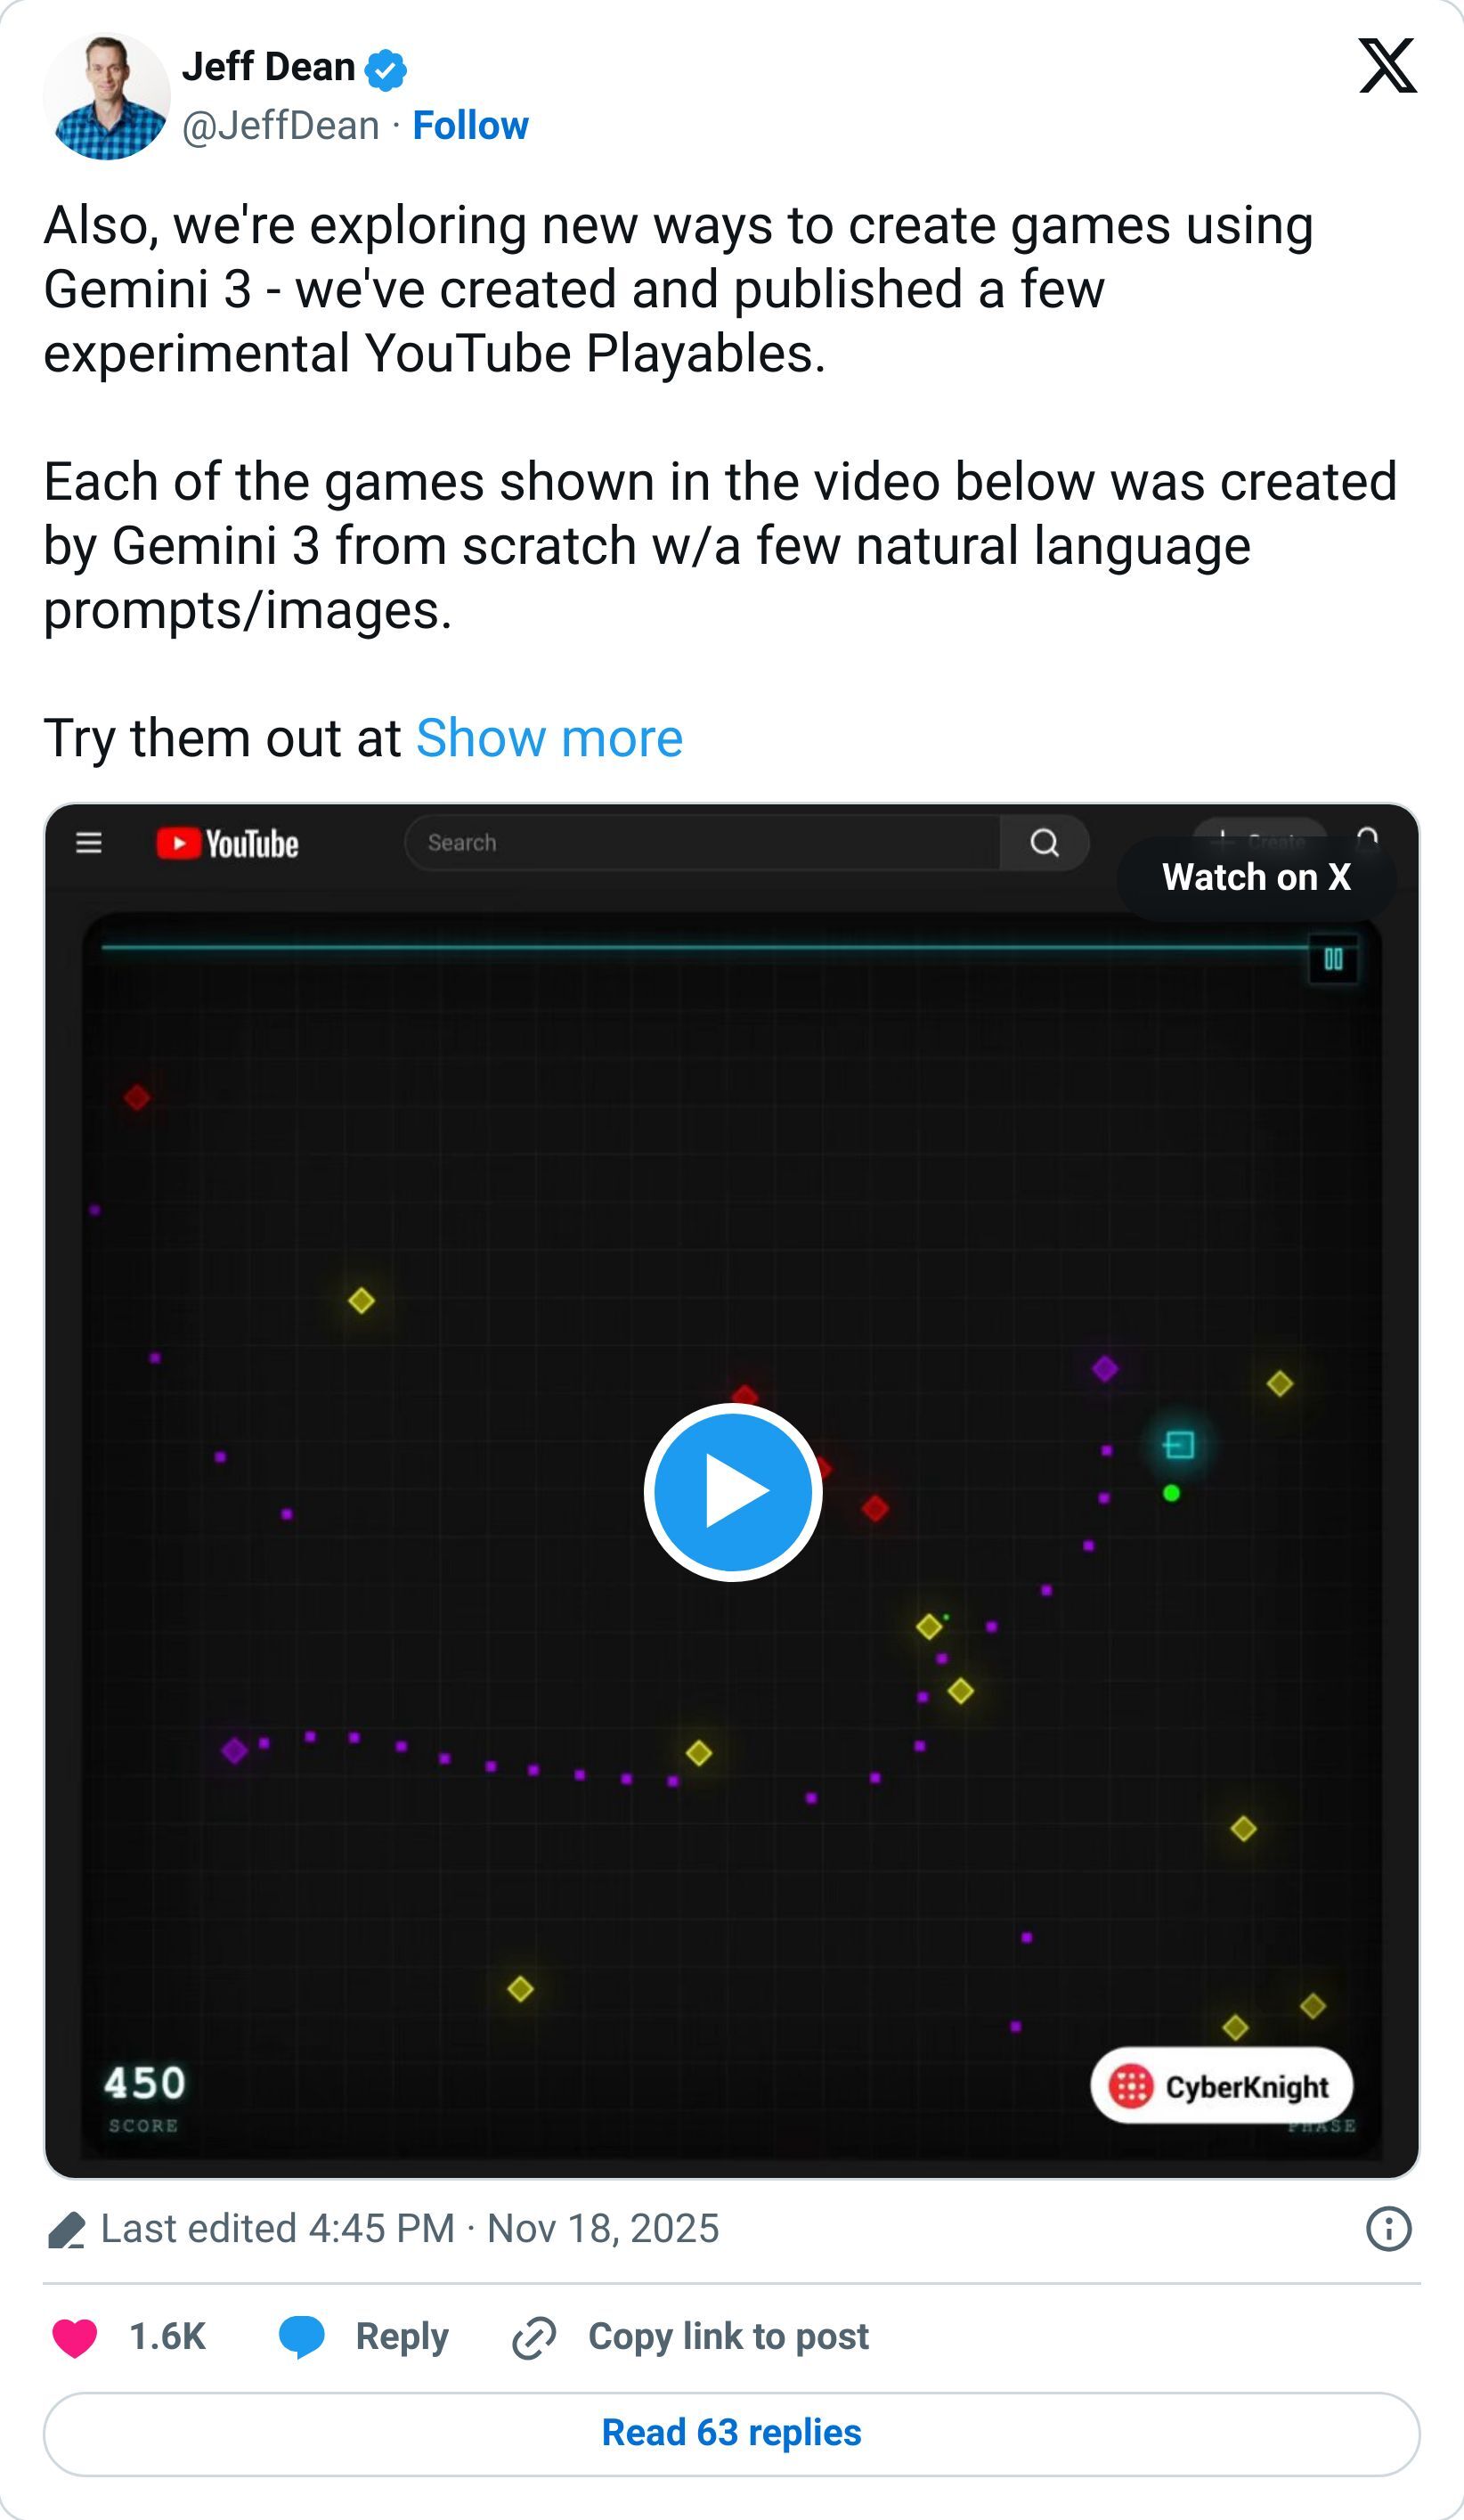Screen dimensions: 1464x2520
Task: Select the Copy link chain icon
Action: [x=534, y=2336]
